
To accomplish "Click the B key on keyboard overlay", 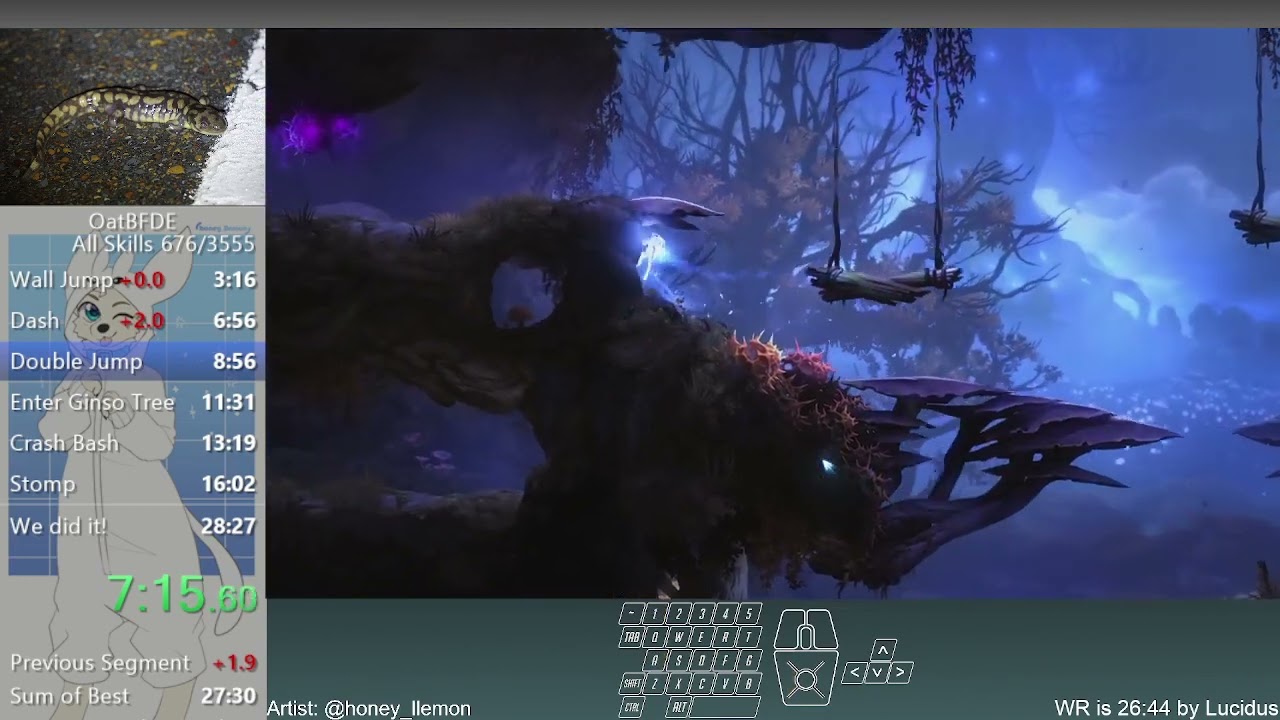I will (x=749, y=684).
